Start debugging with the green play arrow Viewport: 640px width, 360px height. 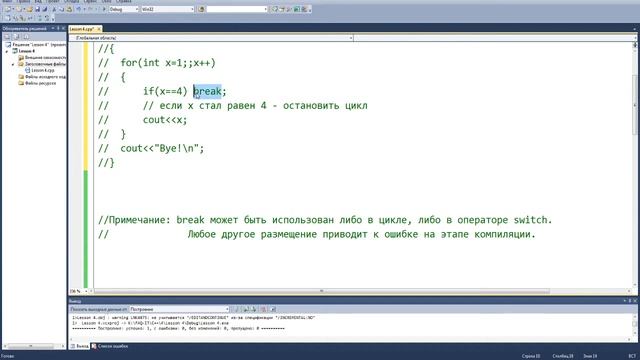[104, 9]
